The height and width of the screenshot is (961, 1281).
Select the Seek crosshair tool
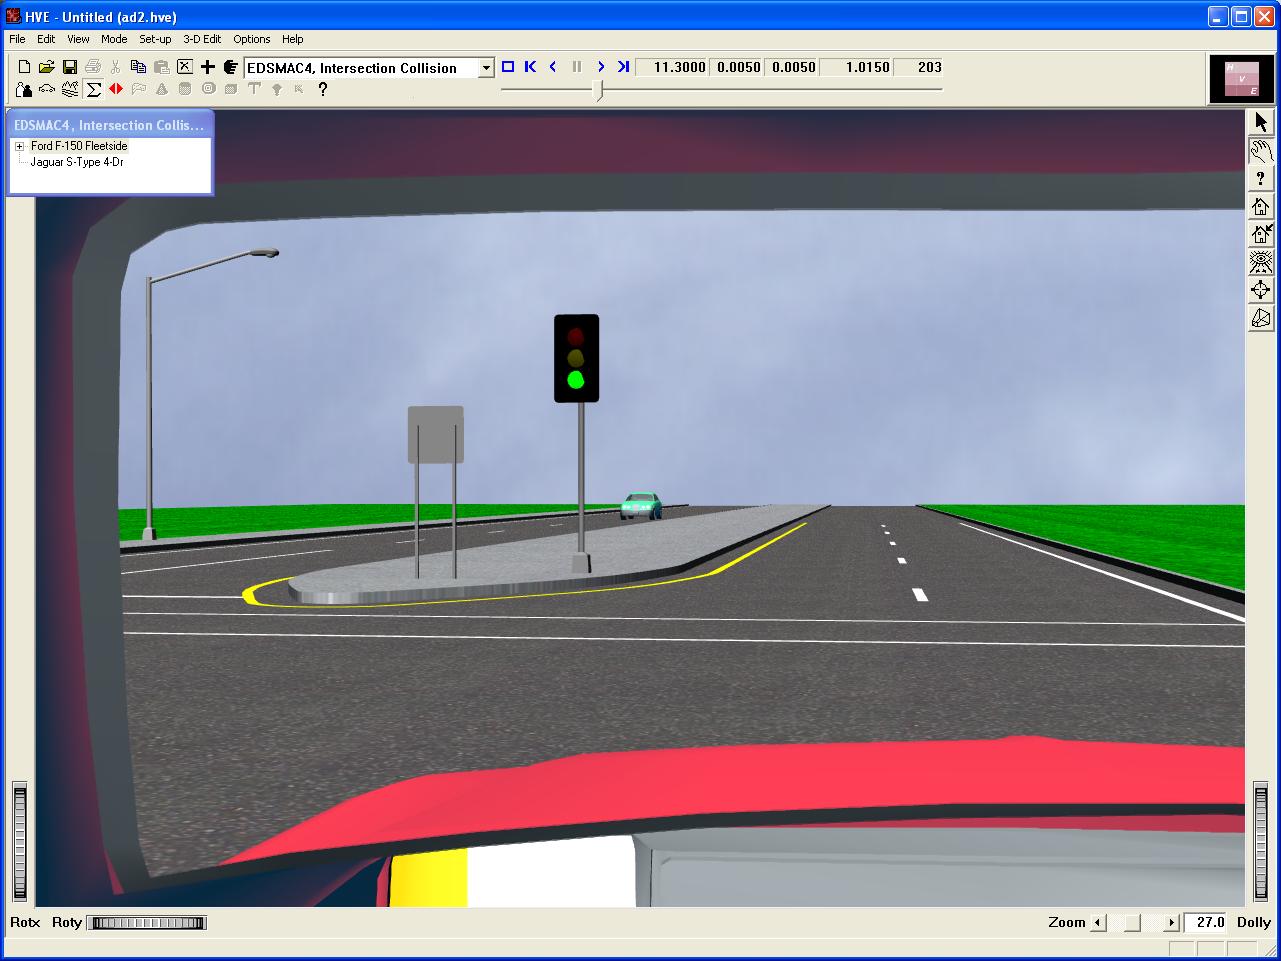[x=1261, y=291]
